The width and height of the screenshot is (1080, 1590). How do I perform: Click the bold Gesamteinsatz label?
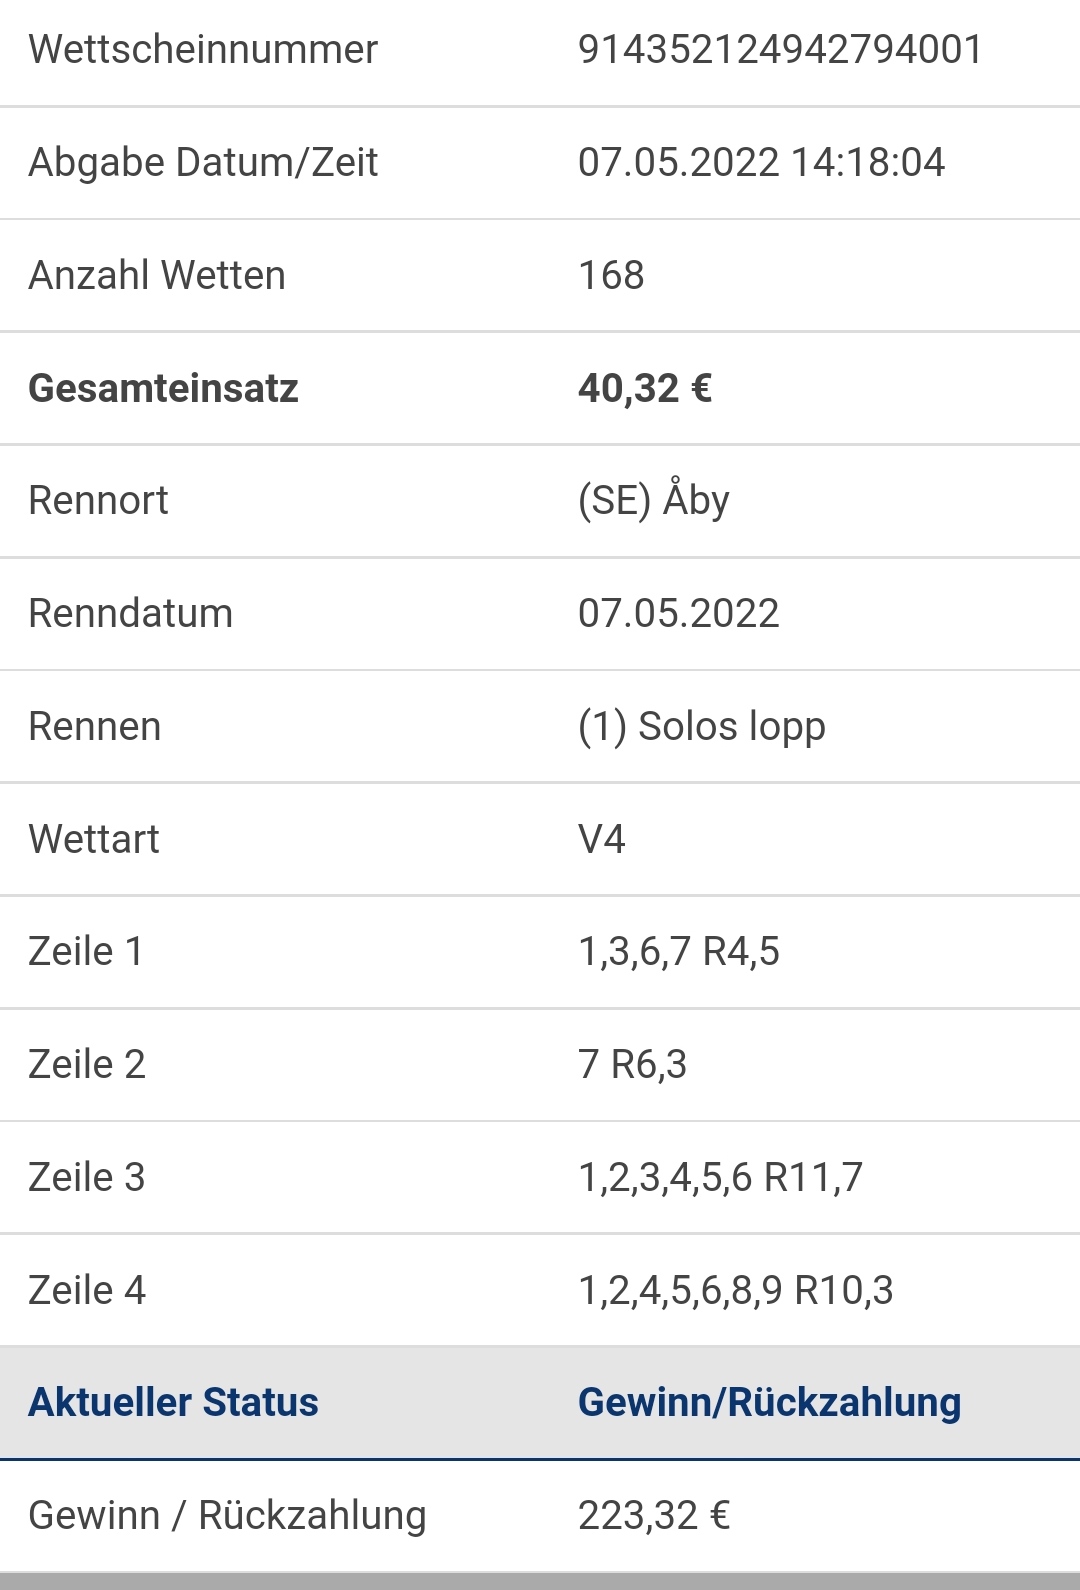(163, 388)
